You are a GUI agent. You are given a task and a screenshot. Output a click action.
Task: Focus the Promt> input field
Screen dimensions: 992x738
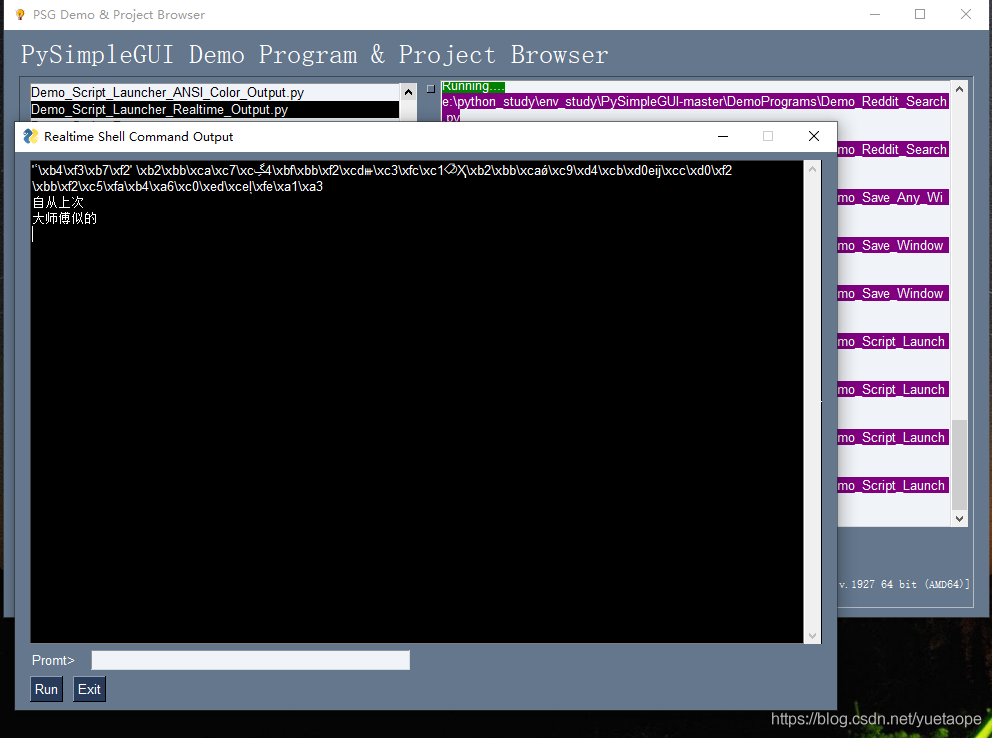click(x=251, y=660)
